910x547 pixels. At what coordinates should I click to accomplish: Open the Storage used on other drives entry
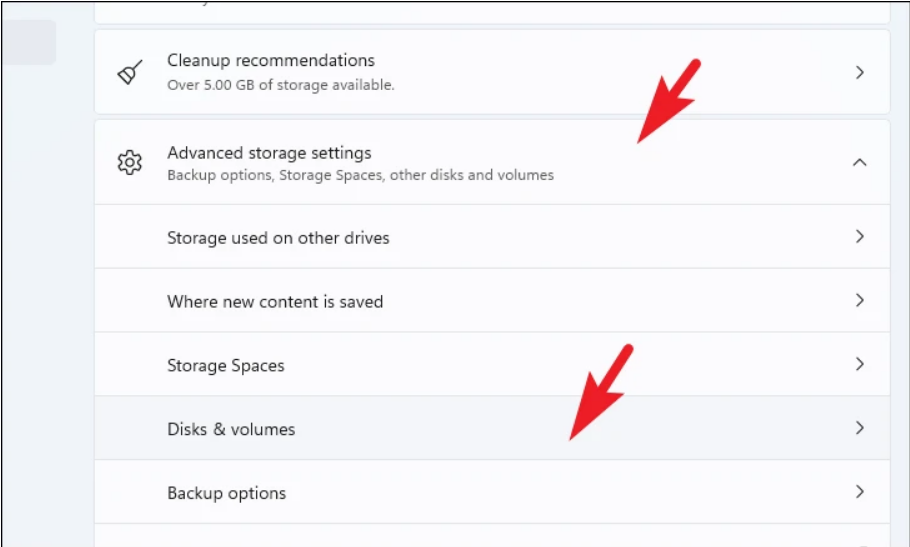click(278, 238)
